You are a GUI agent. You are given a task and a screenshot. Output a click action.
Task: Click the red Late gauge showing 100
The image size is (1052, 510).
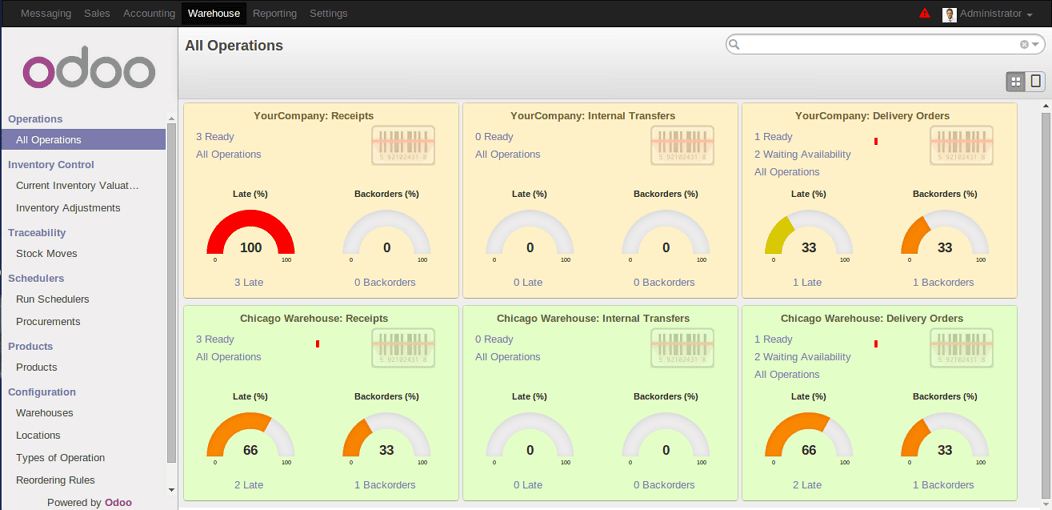pyautogui.click(x=250, y=236)
